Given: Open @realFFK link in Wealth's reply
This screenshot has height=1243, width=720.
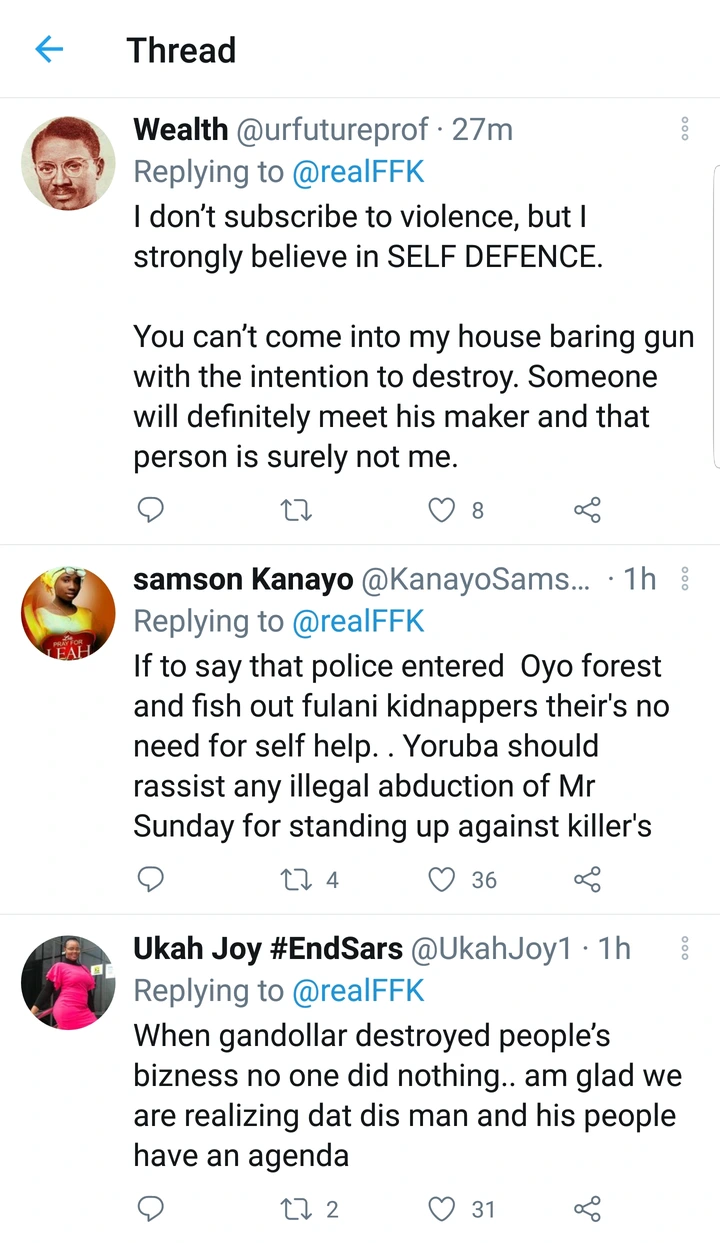Looking at the screenshot, I should 358,172.
